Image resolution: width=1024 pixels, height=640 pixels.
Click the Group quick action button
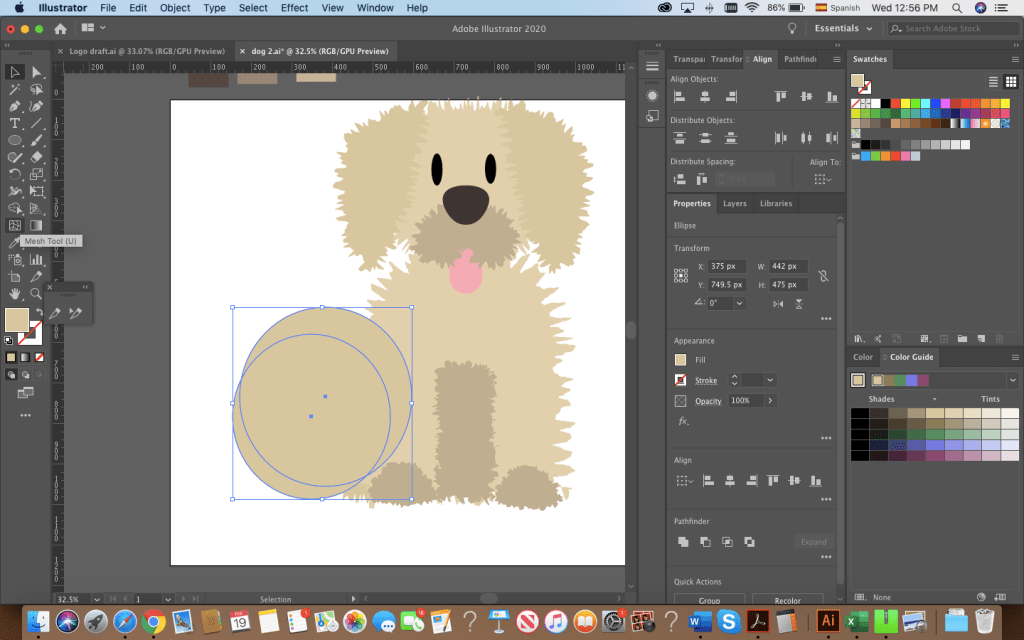click(x=709, y=600)
